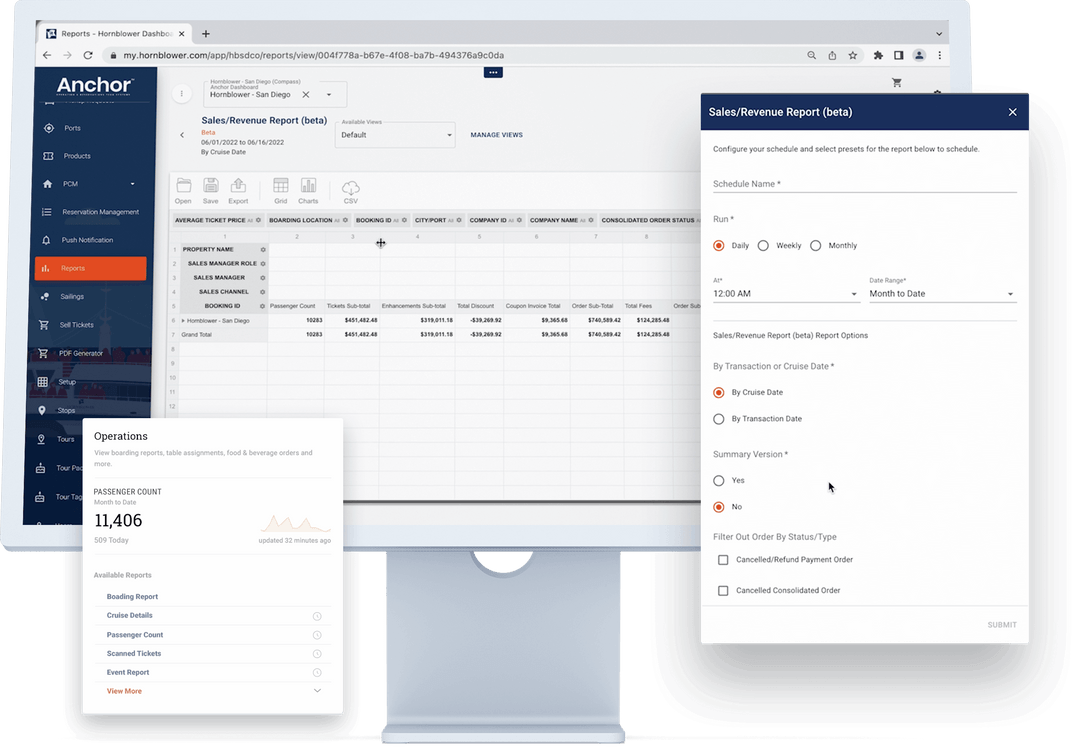Click MANAGE VIEWS link
The height and width of the screenshot is (747, 1080).
[496, 134]
